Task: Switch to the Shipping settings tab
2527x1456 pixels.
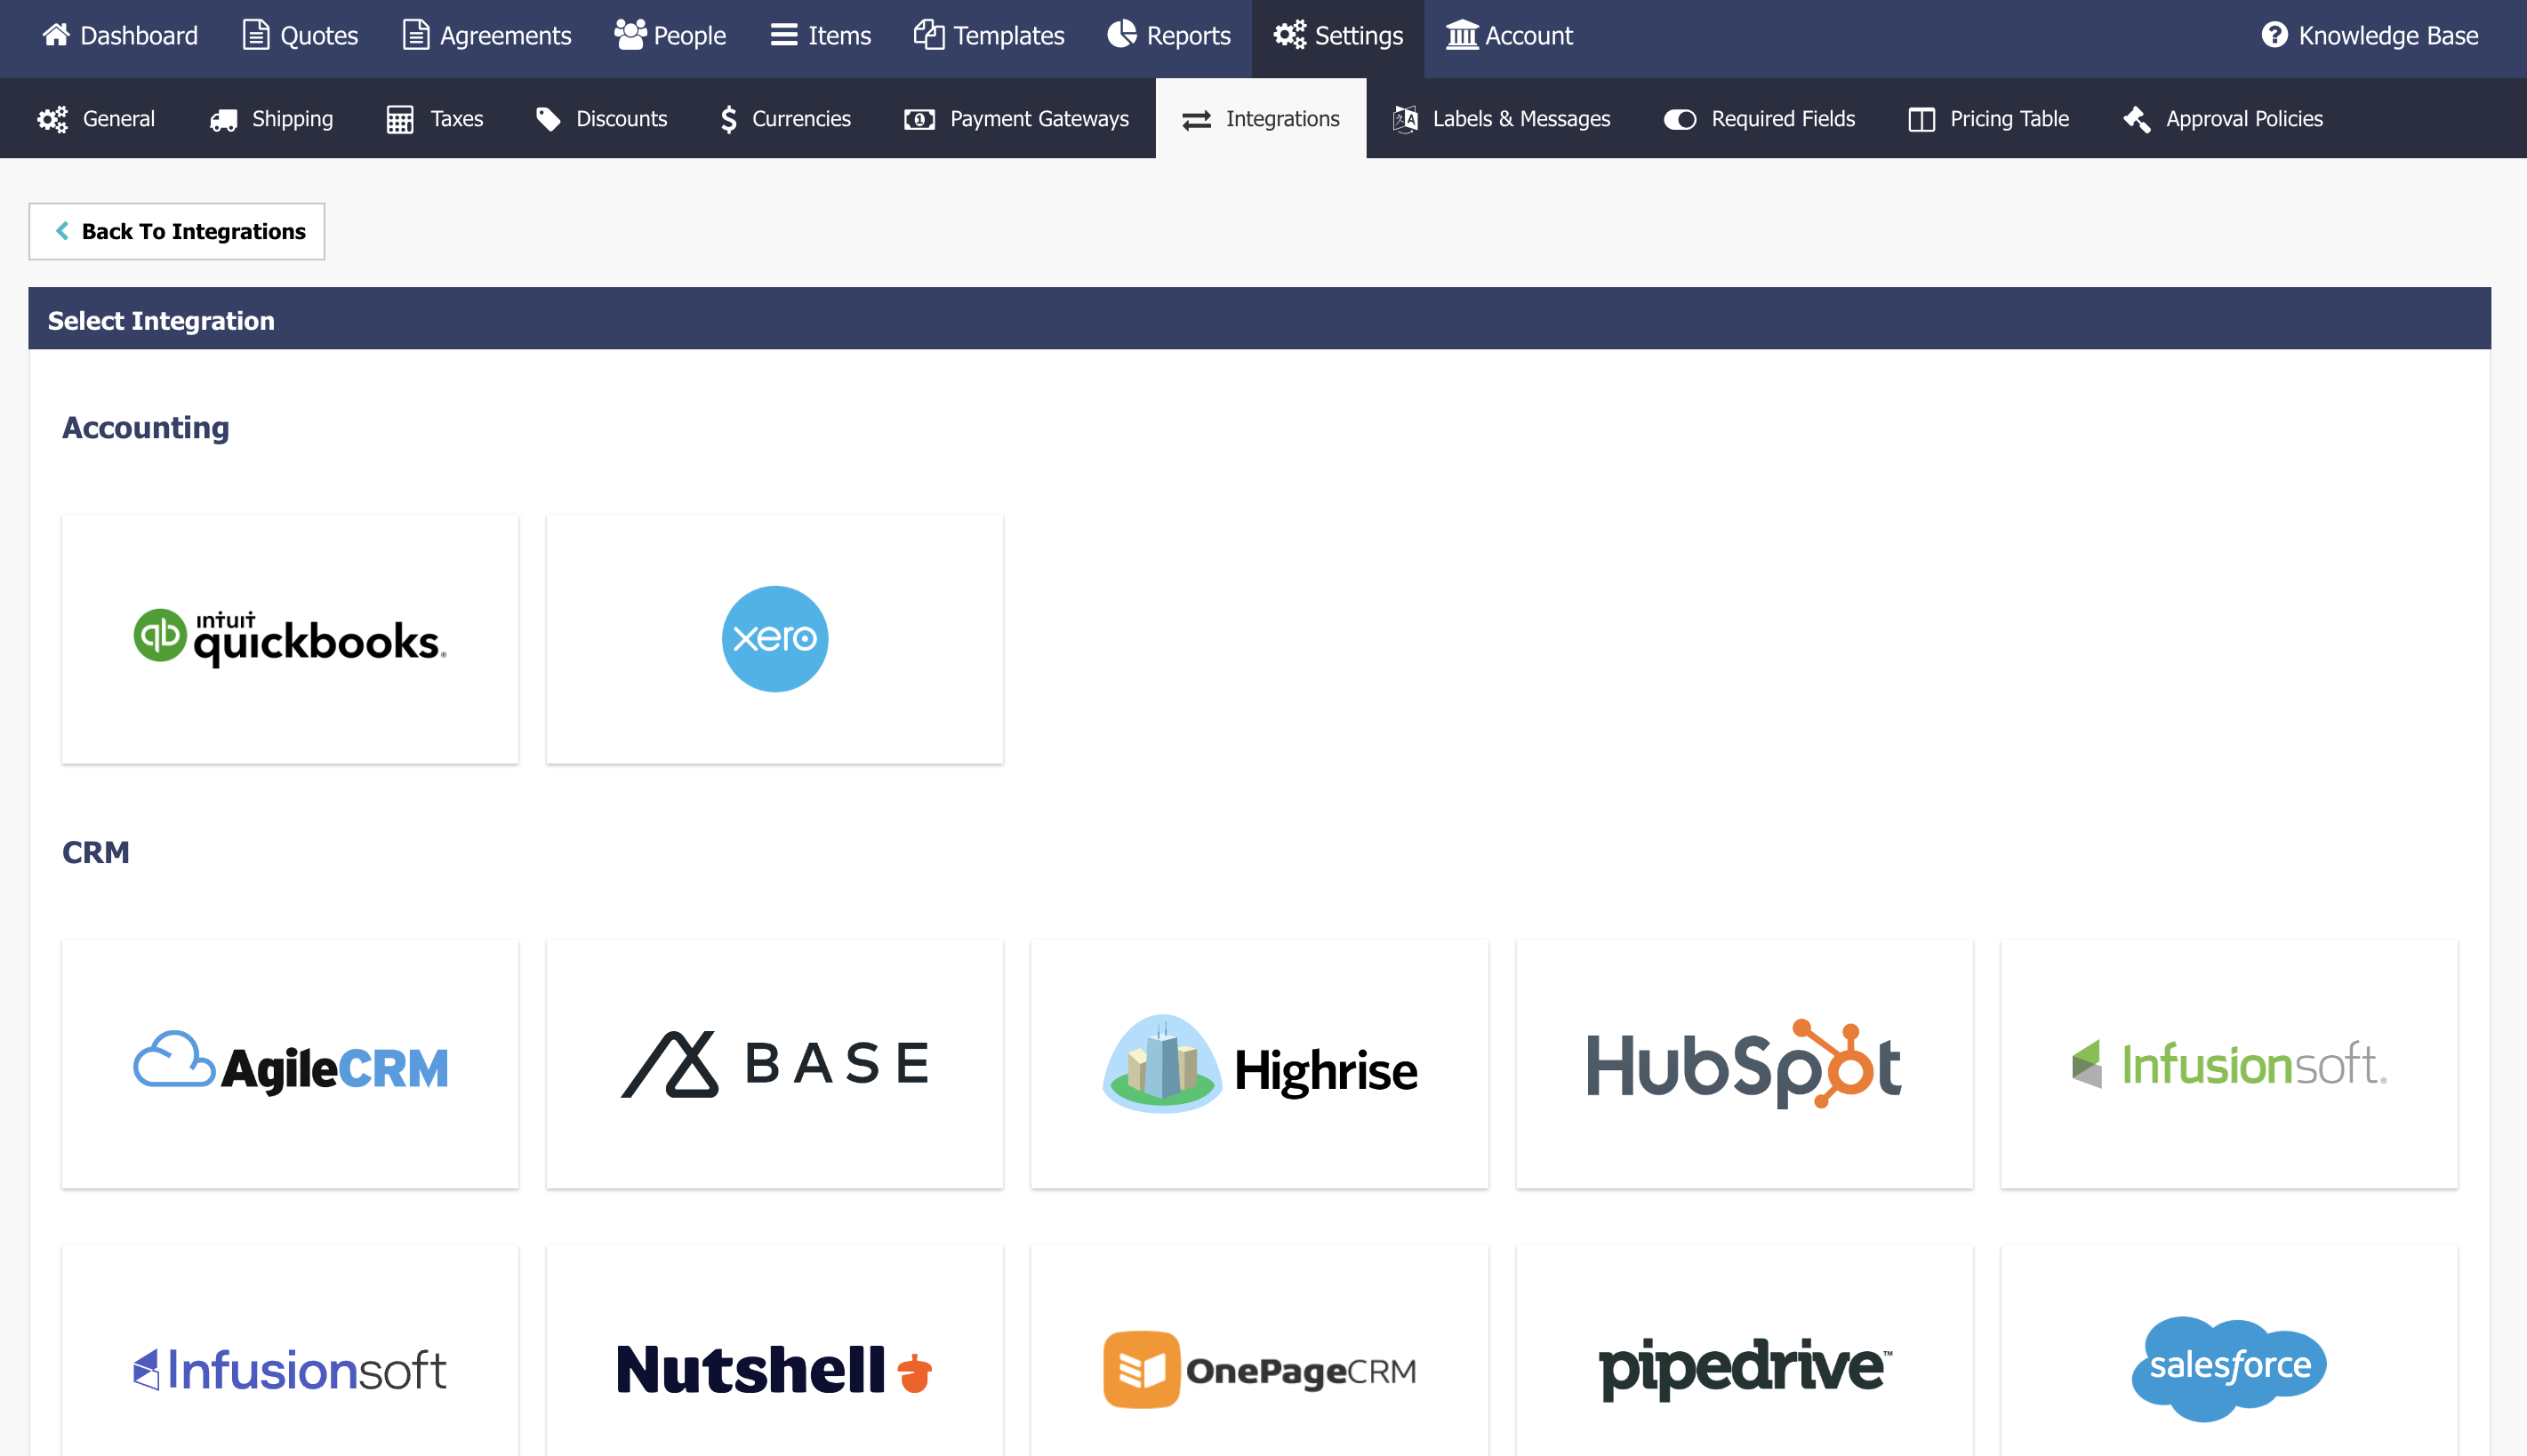Action: (271, 119)
